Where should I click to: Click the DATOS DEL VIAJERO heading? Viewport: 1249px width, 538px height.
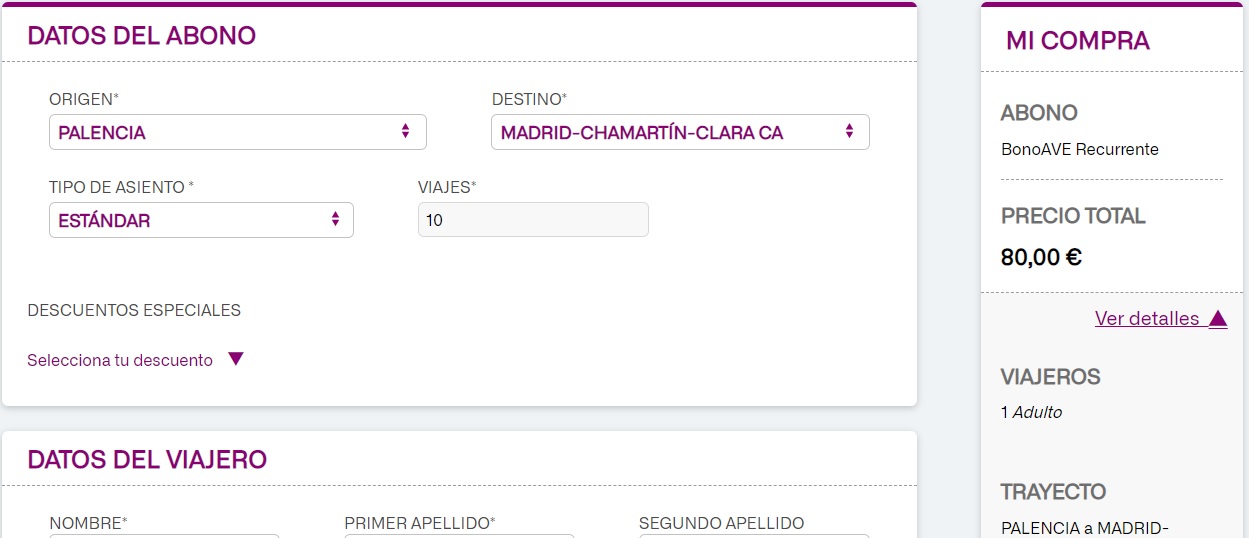click(x=147, y=460)
